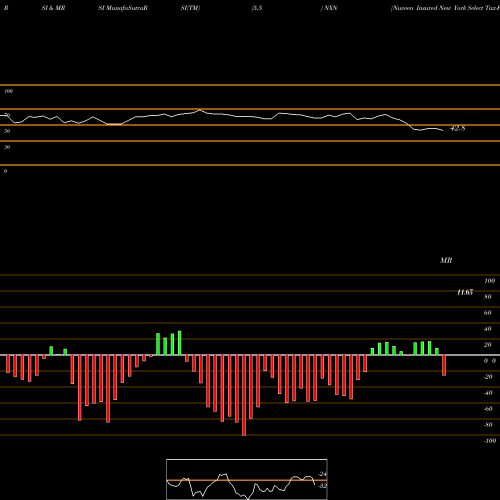This screenshot has height=500, width=500.
Task: Click the current RSI value 42.8
Action: [x=457, y=128]
